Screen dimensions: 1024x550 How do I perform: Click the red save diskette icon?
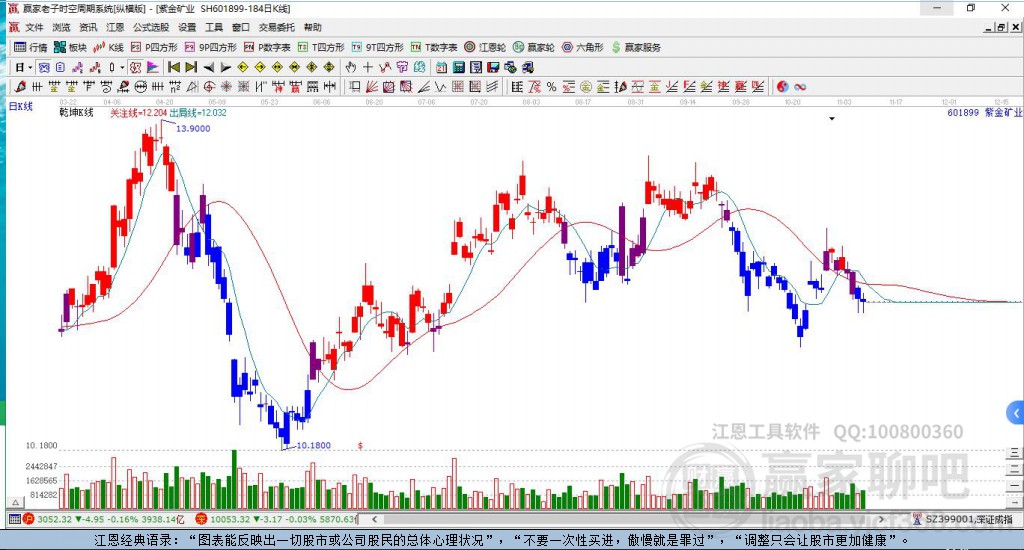(493, 67)
